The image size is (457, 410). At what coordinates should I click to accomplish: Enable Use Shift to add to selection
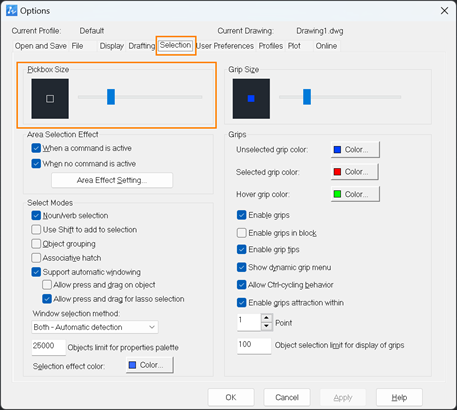coord(36,230)
